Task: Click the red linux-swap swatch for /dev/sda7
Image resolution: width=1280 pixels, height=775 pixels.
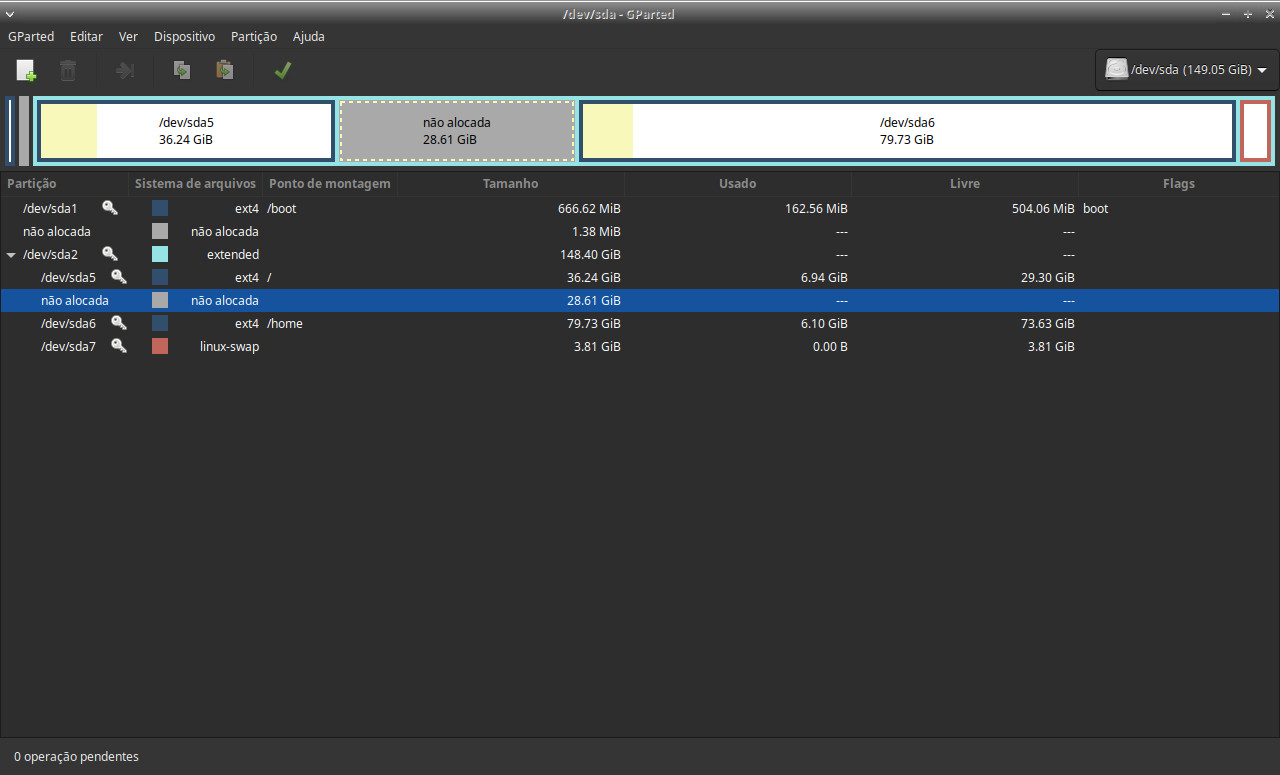Action: pos(160,346)
